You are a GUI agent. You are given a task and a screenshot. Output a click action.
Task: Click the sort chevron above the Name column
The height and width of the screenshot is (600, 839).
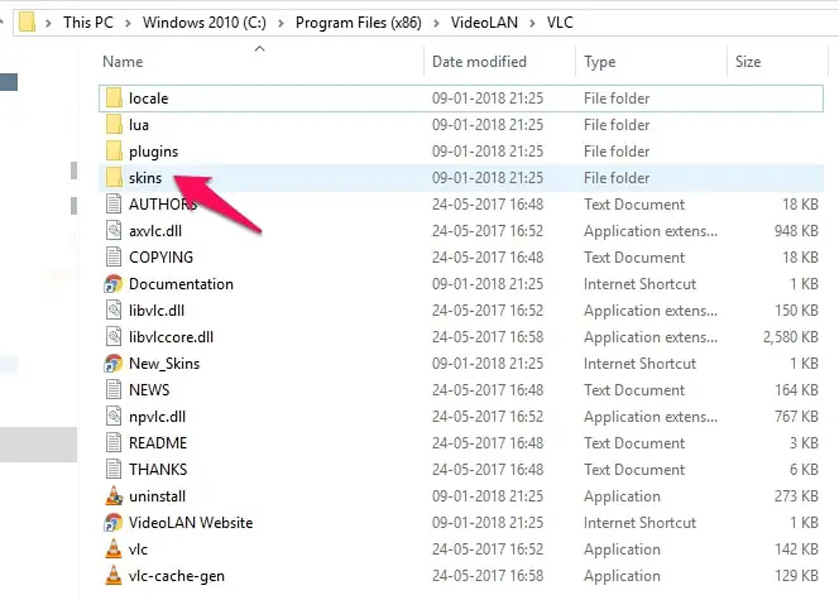pos(259,48)
